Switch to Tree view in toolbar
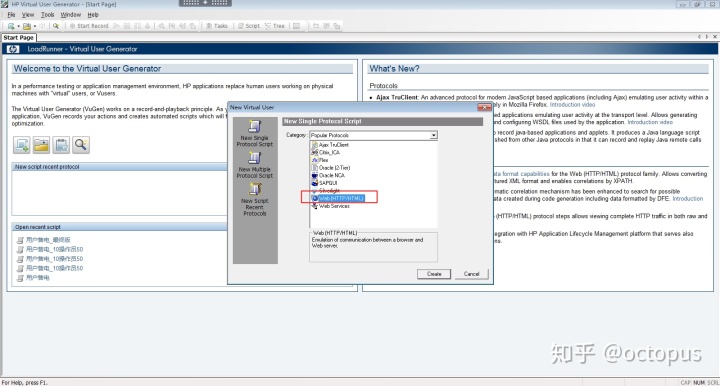 click(x=275, y=26)
